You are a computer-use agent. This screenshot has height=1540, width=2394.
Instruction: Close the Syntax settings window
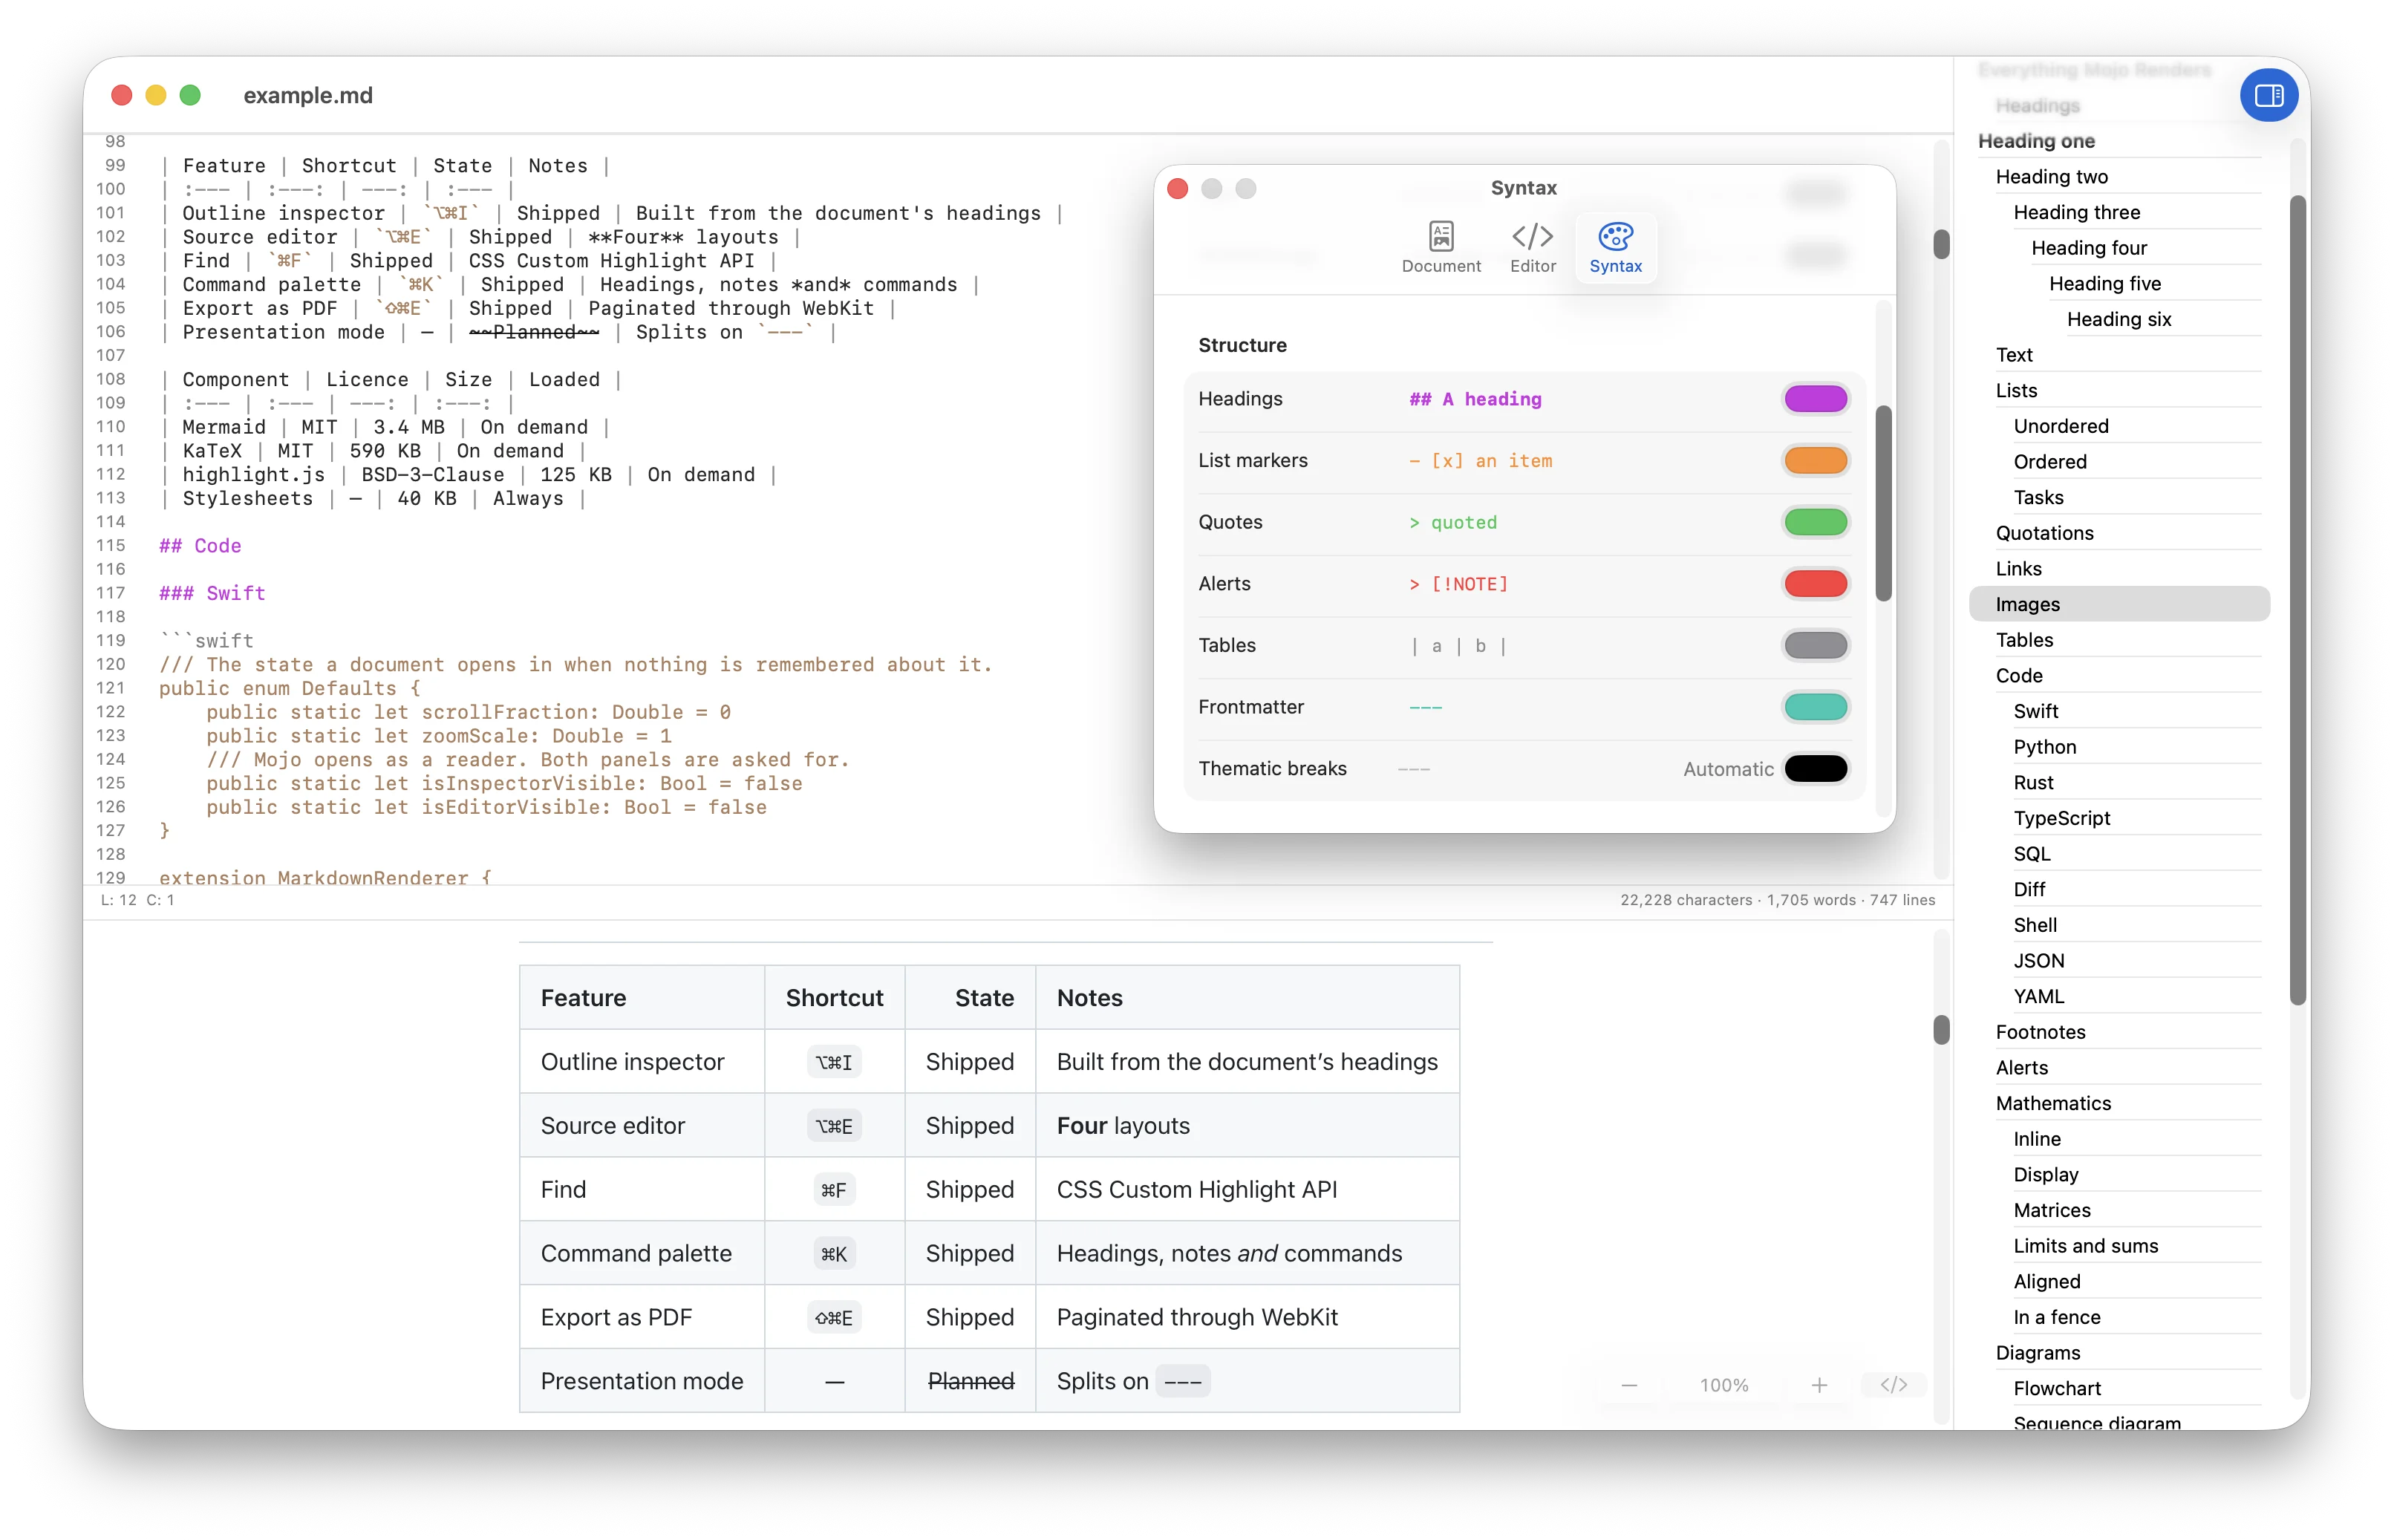tap(1177, 189)
